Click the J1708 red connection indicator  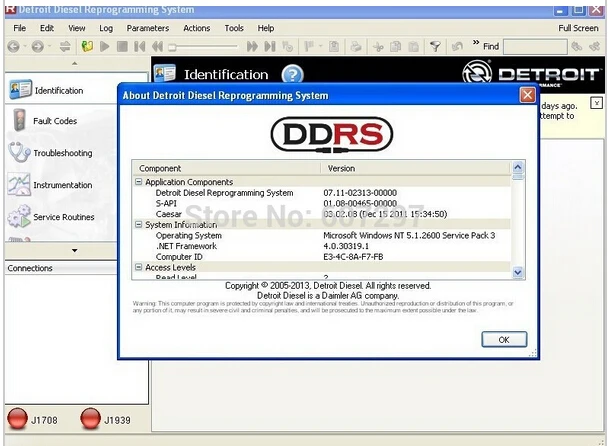[x=19, y=419]
